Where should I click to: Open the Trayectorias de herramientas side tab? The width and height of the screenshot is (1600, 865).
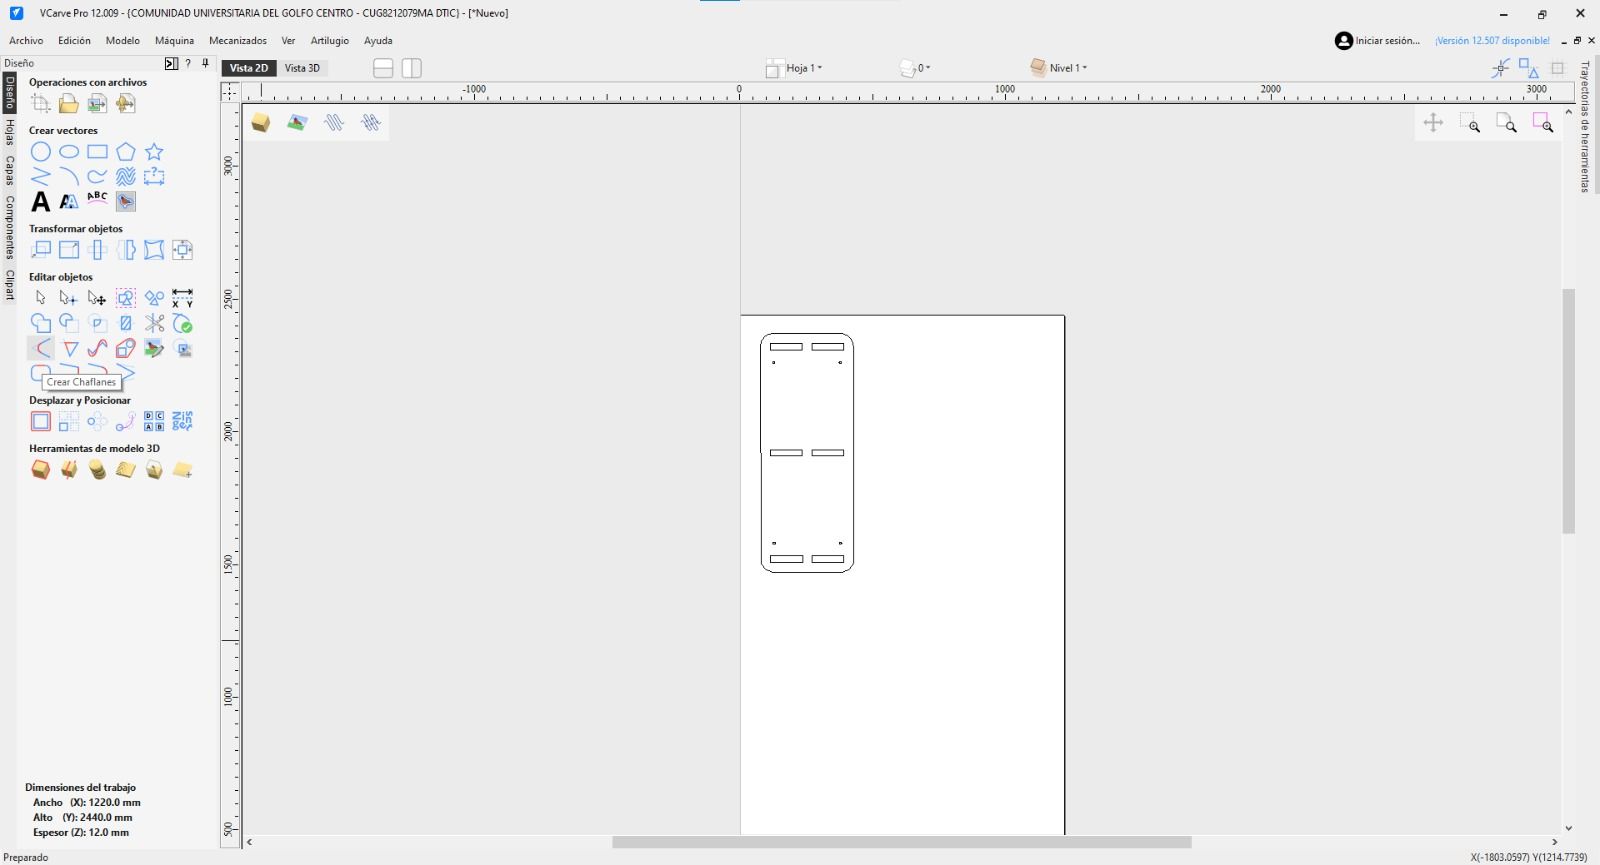point(1585,127)
